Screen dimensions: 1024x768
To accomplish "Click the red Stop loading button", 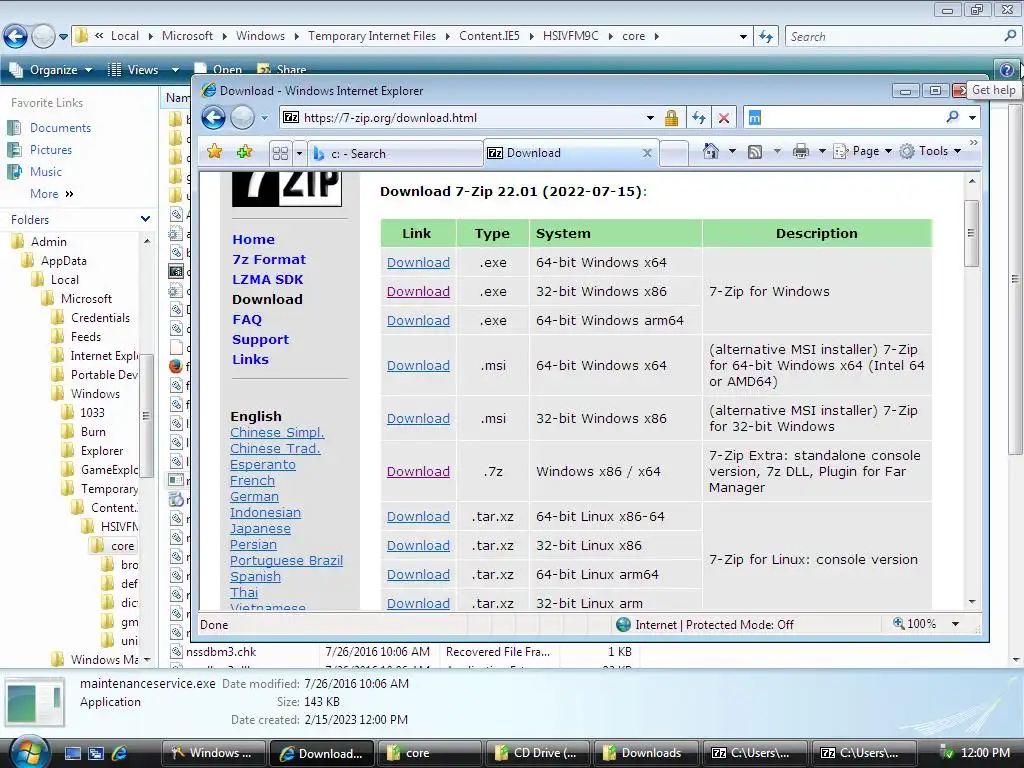I will [724, 118].
